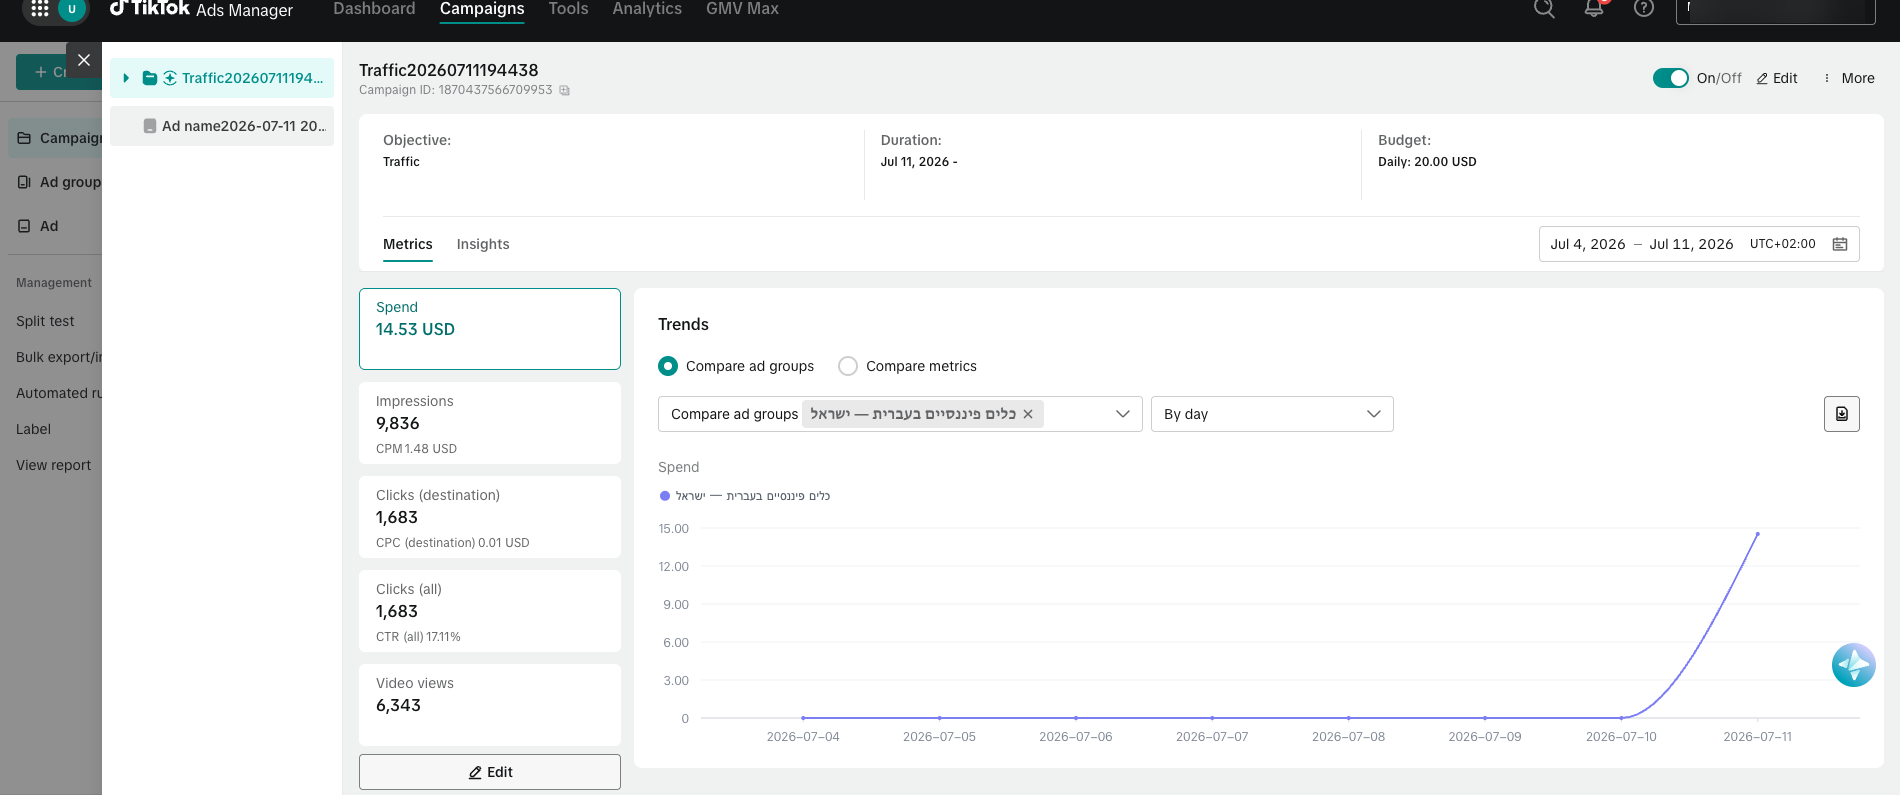Image resolution: width=1900 pixels, height=795 pixels.
Task: Open the account selector box in header
Action: (1776, 9)
